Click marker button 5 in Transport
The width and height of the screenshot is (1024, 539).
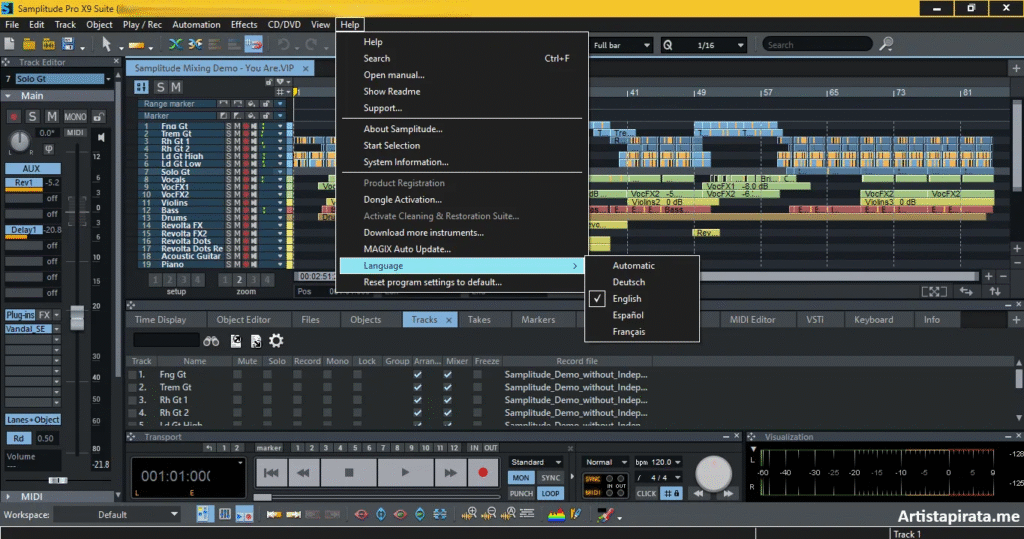tap(355, 448)
